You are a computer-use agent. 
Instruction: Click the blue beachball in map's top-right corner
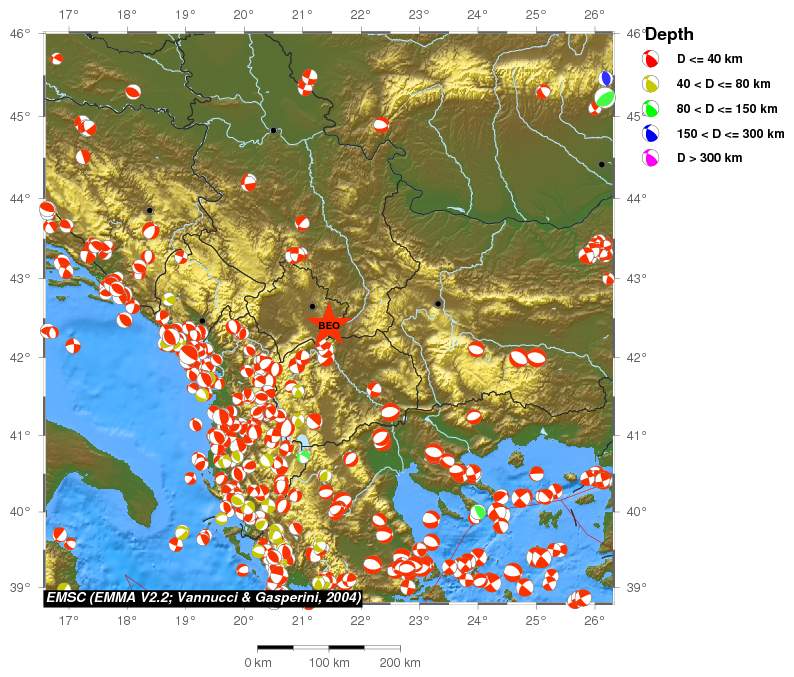click(605, 79)
